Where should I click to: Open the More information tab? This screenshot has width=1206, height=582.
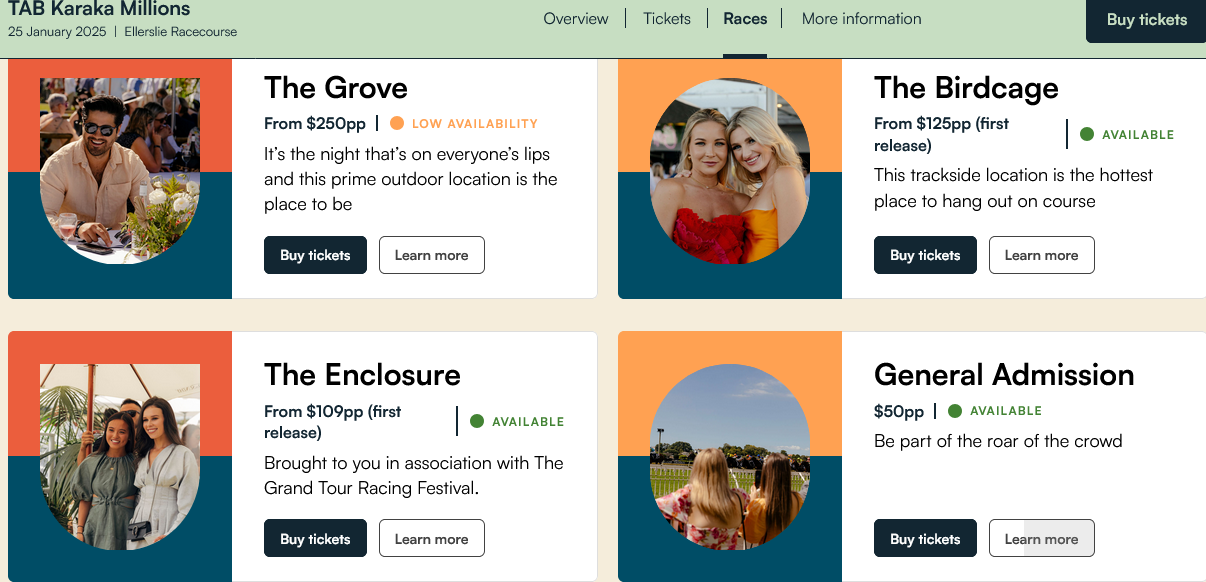pos(862,19)
